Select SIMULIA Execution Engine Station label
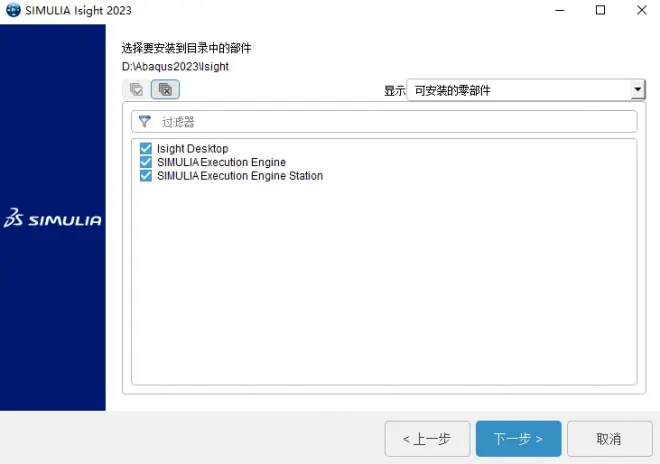Viewport: 660px width, 464px height. (x=240, y=176)
